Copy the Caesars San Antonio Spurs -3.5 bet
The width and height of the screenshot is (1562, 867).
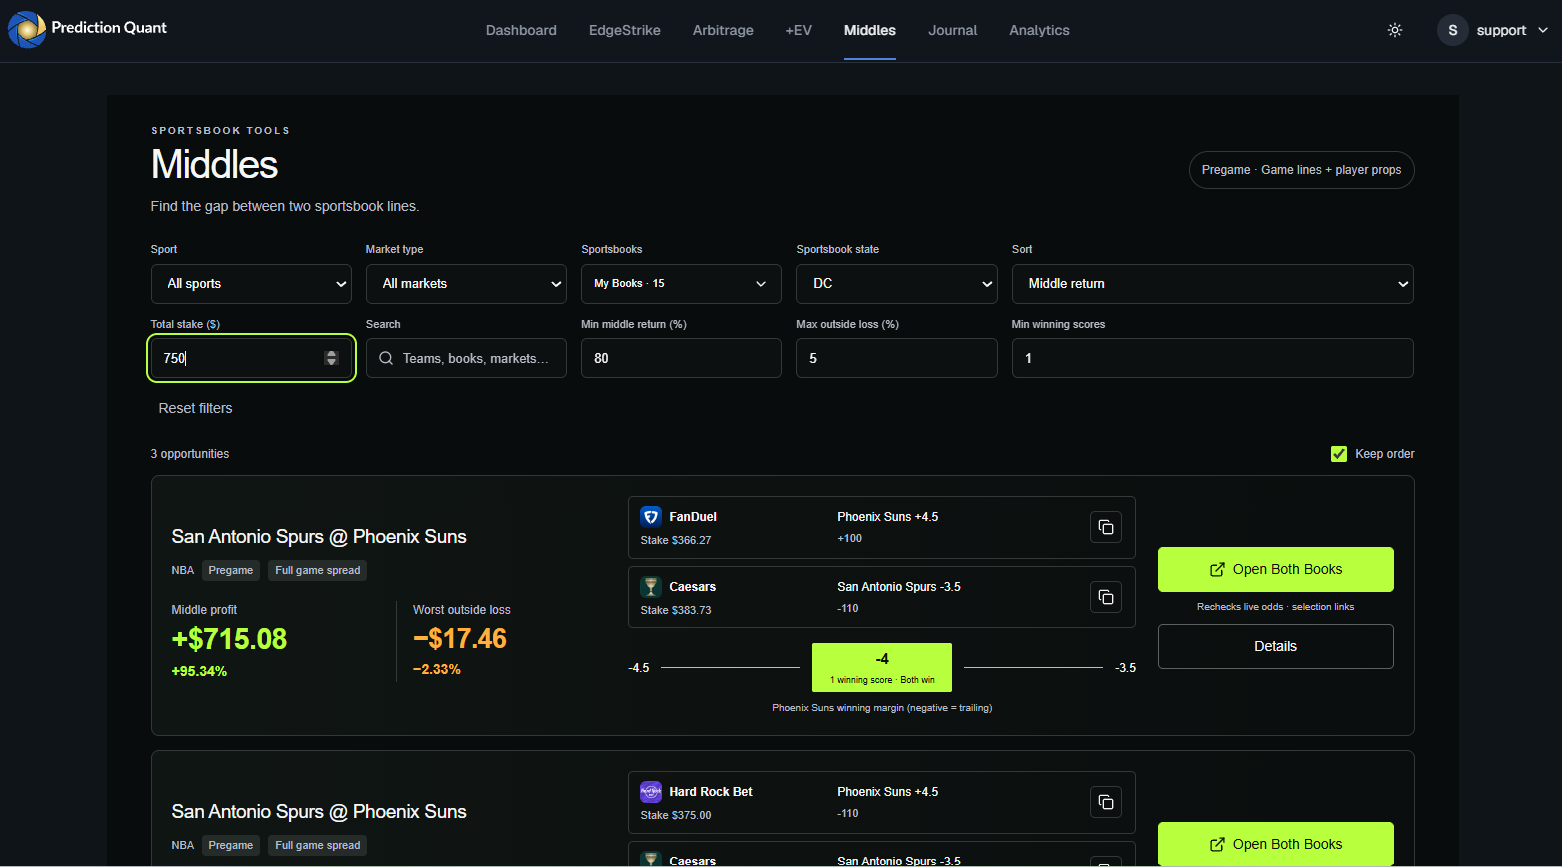tap(1106, 597)
